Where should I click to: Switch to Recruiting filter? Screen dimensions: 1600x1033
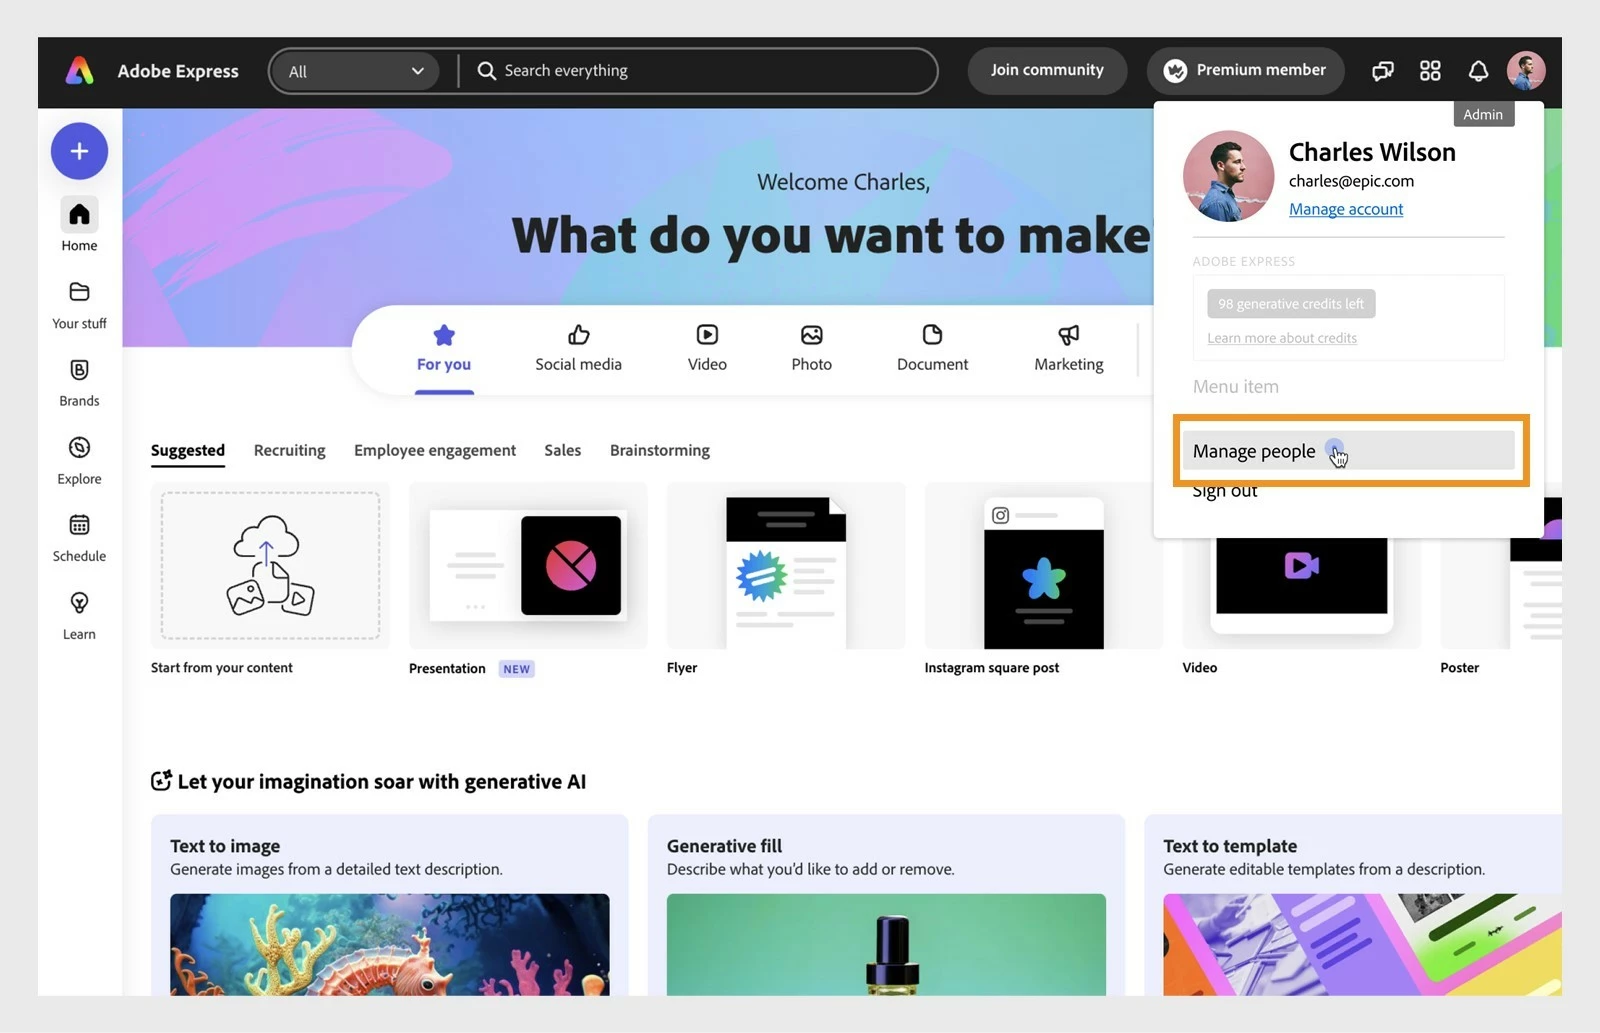point(290,450)
